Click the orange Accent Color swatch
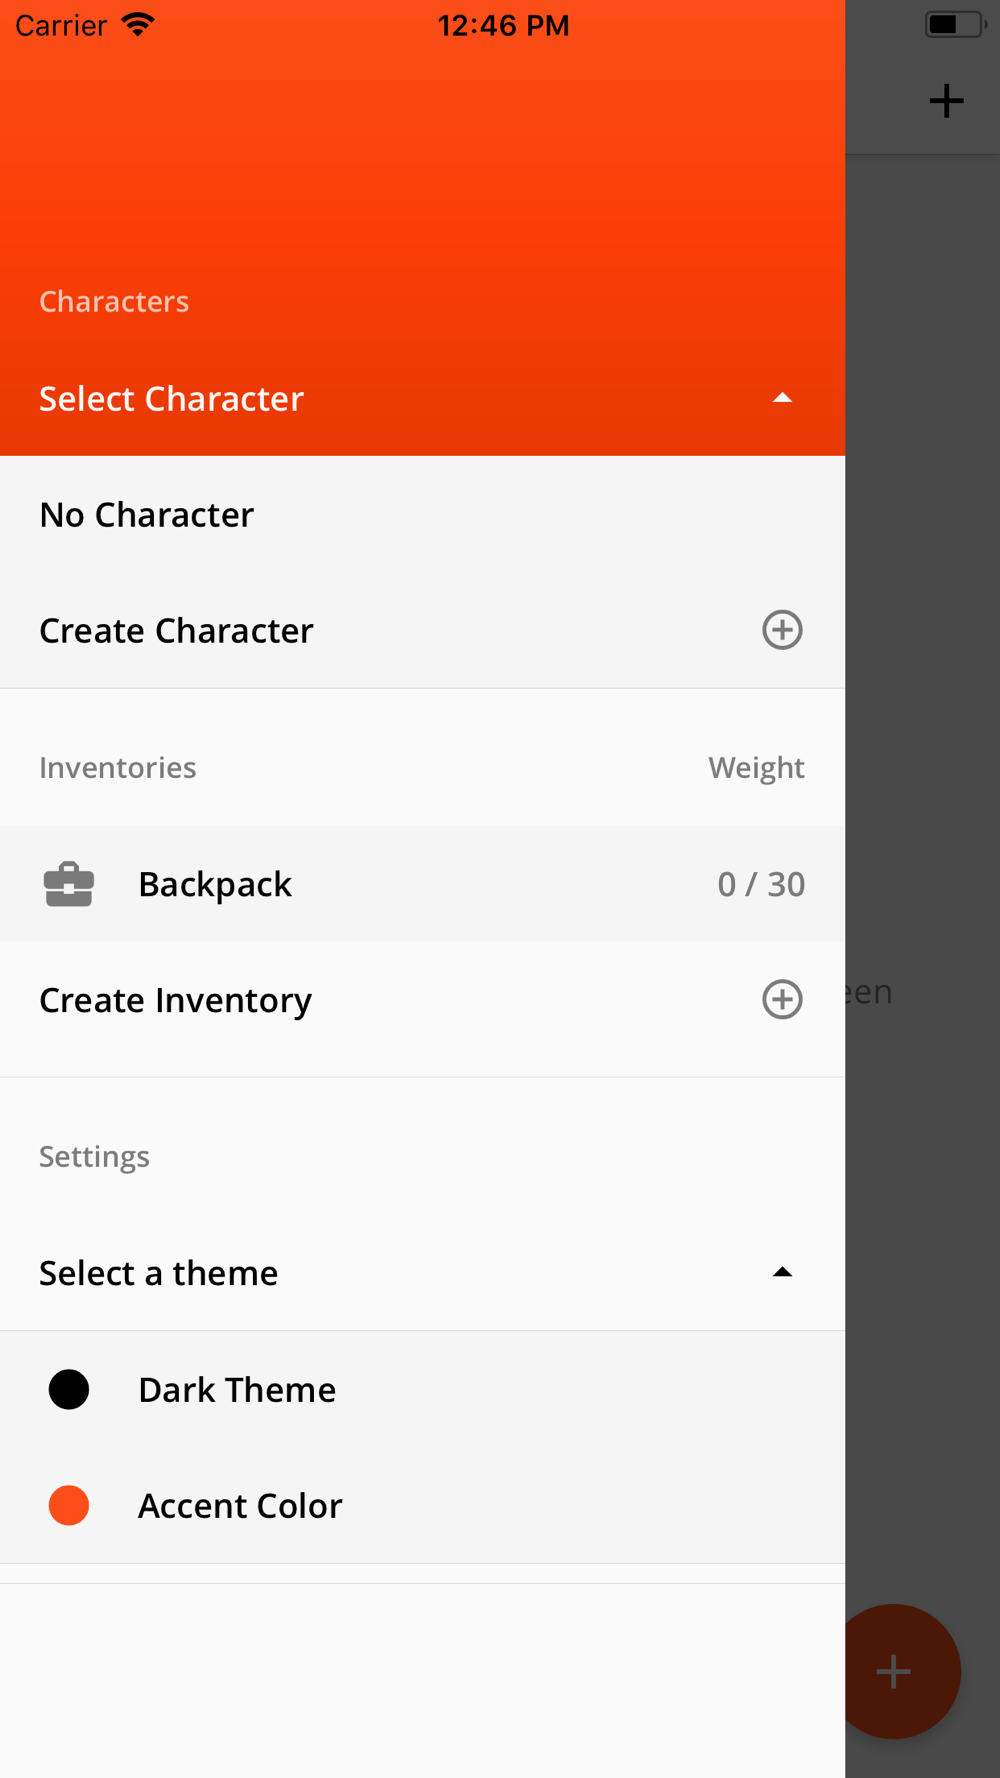The image size is (1000, 1778). (69, 1505)
